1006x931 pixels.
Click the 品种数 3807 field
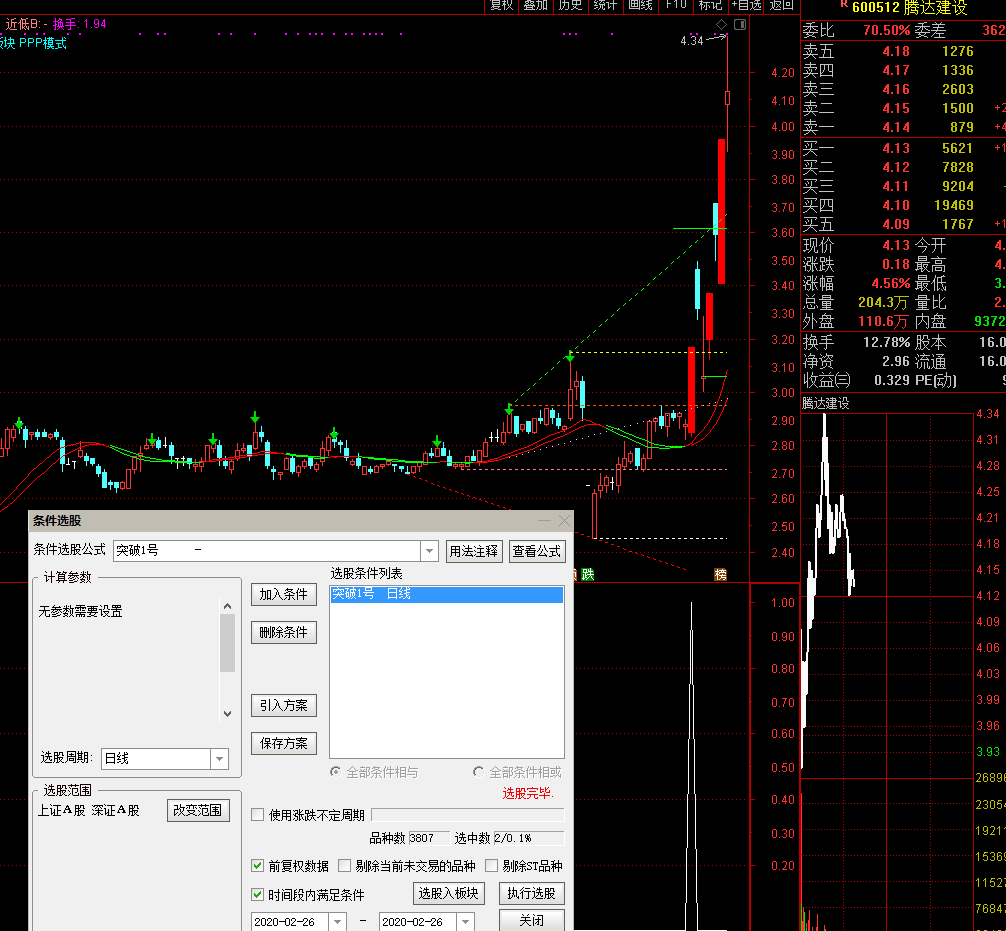click(x=429, y=838)
